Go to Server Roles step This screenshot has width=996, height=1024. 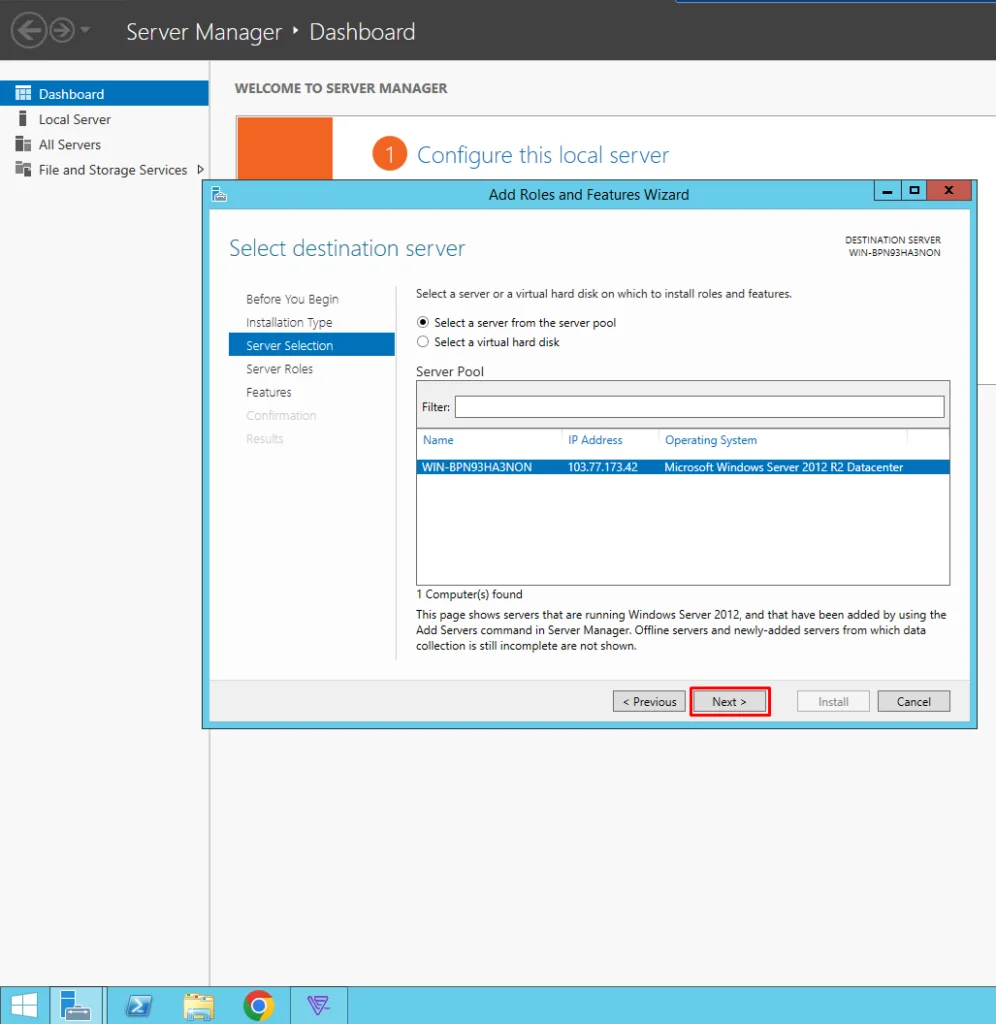(279, 369)
